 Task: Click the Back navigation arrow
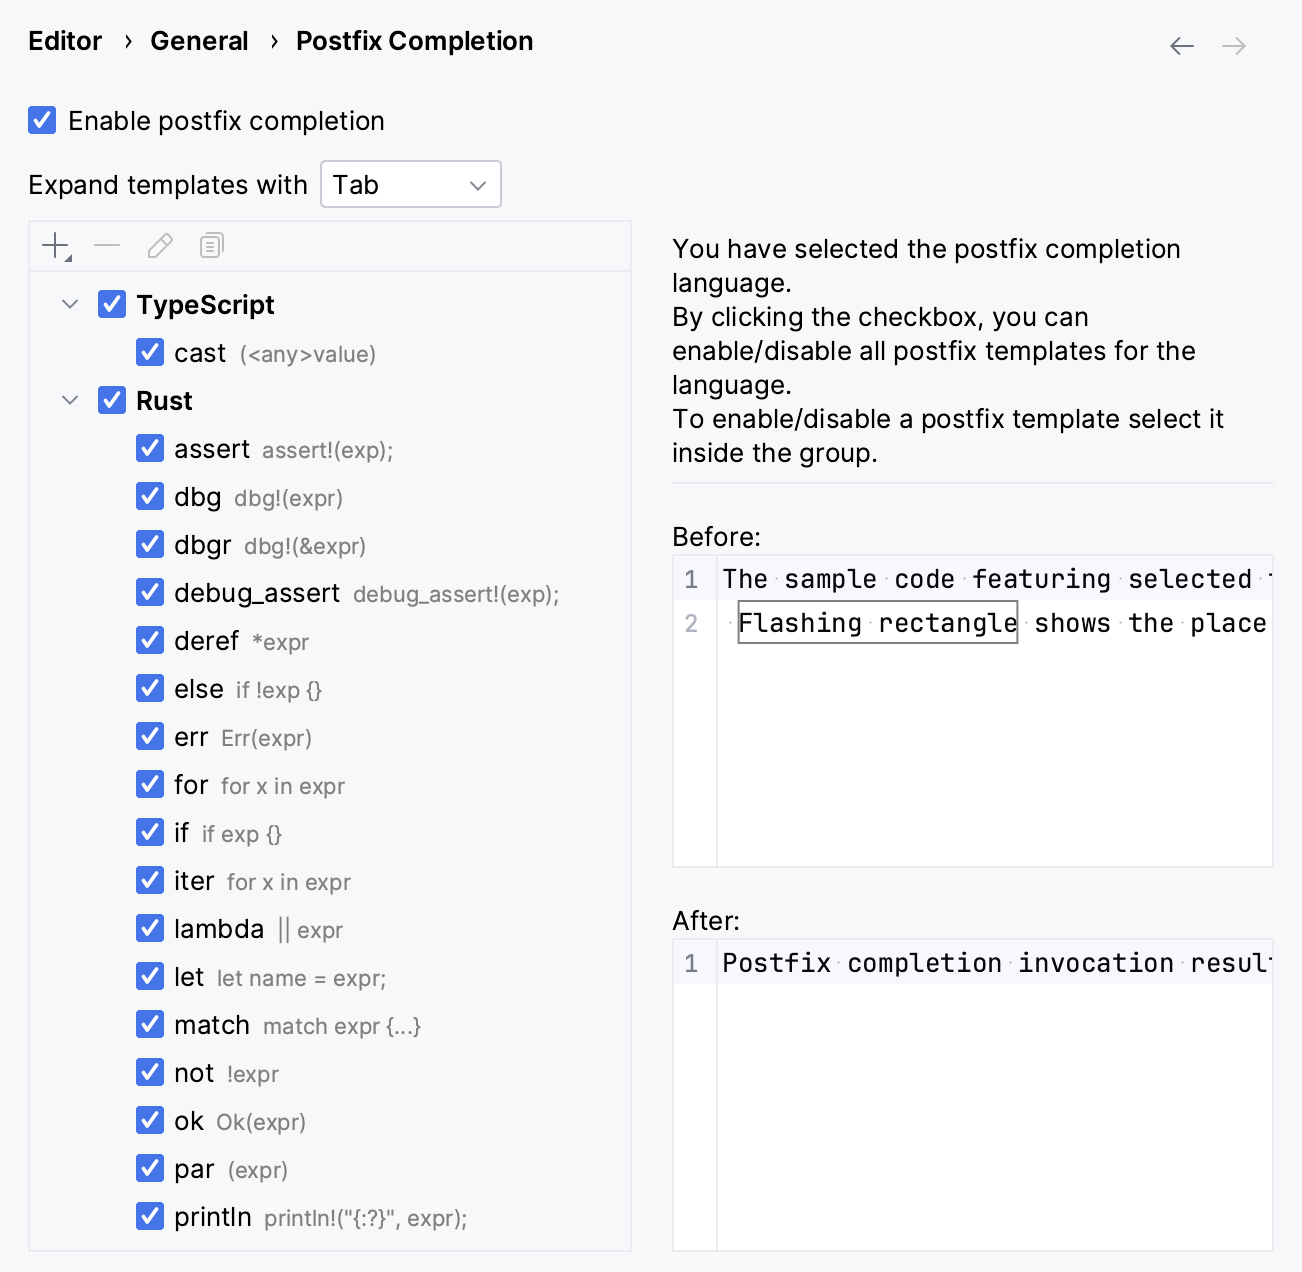(x=1181, y=45)
